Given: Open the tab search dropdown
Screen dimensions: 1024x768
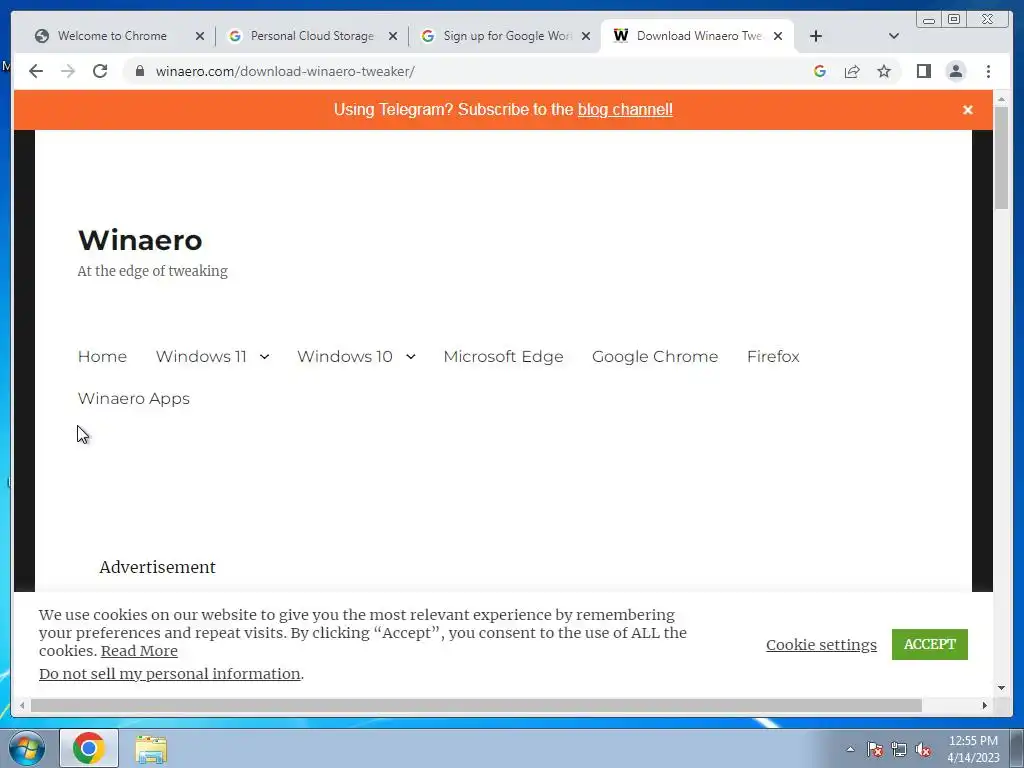Looking at the screenshot, I should coord(894,36).
